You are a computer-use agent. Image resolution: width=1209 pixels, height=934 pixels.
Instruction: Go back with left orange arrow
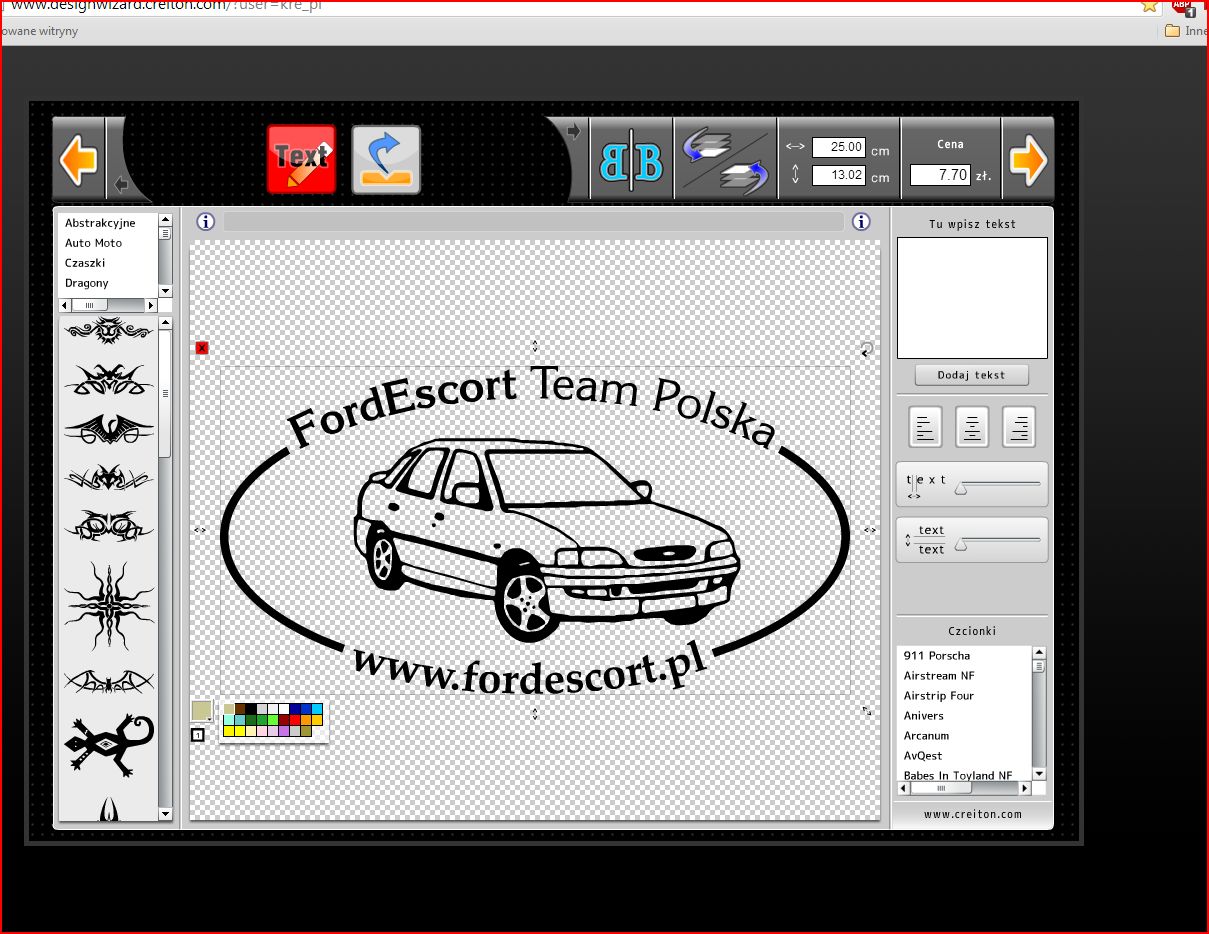click(x=78, y=160)
